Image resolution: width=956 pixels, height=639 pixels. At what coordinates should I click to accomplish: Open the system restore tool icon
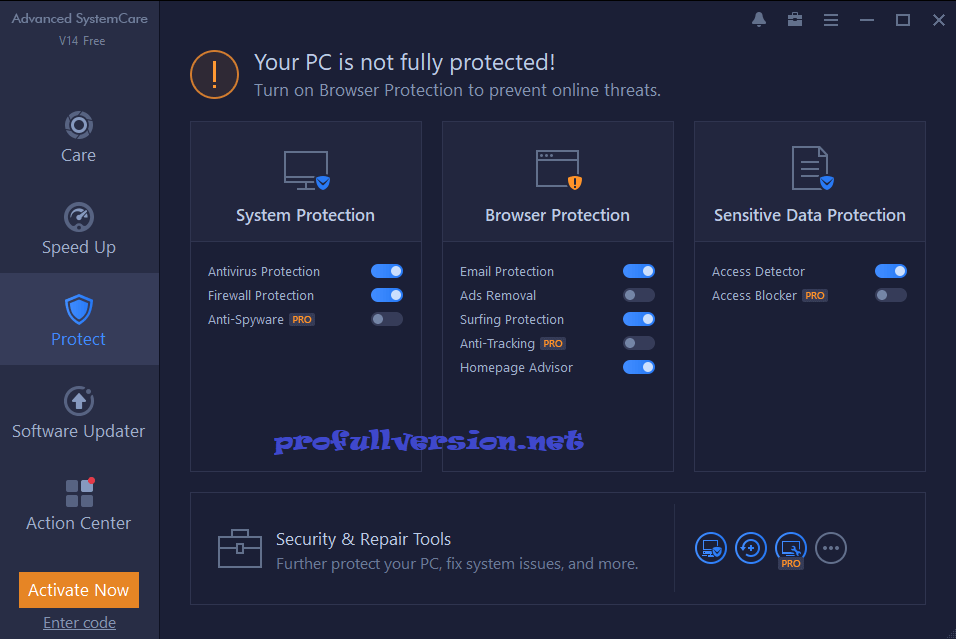tap(751, 547)
